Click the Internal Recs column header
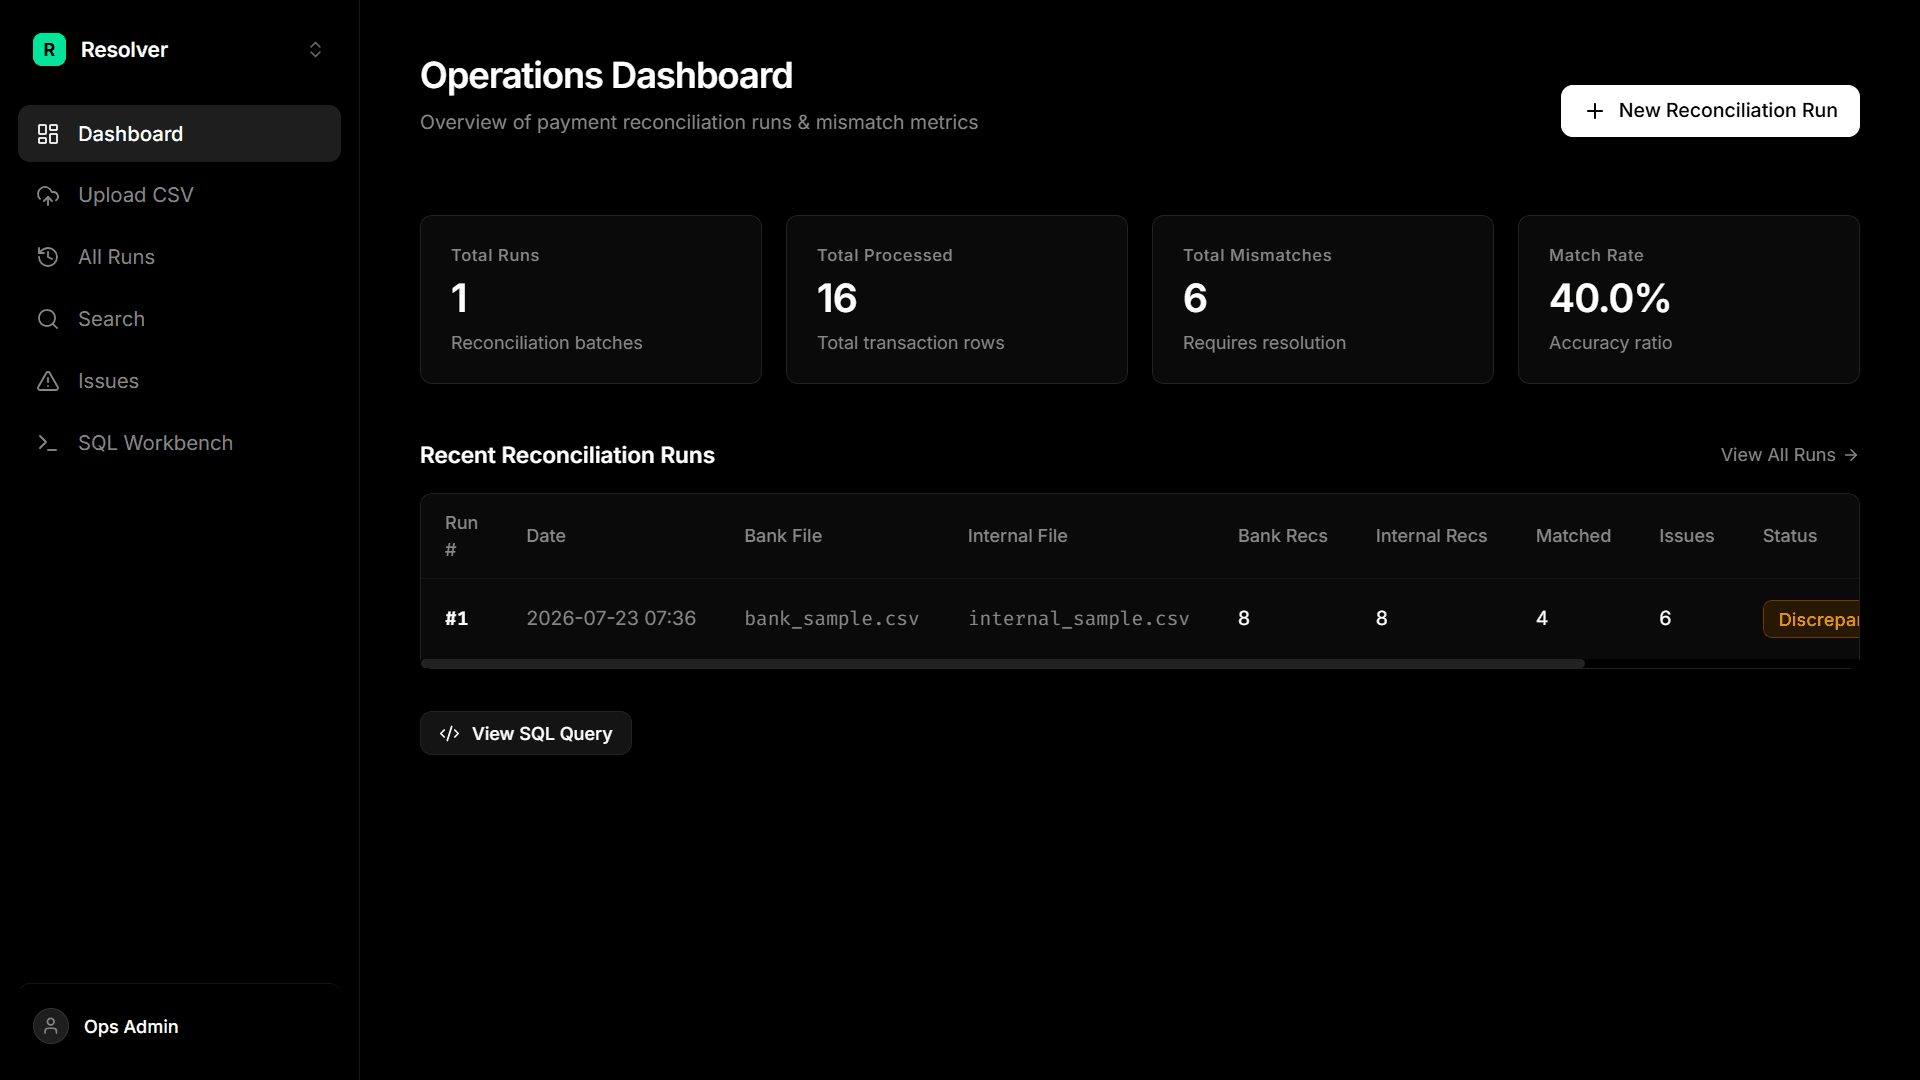The width and height of the screenshot is (1920, 1080). coord(1431,536)
